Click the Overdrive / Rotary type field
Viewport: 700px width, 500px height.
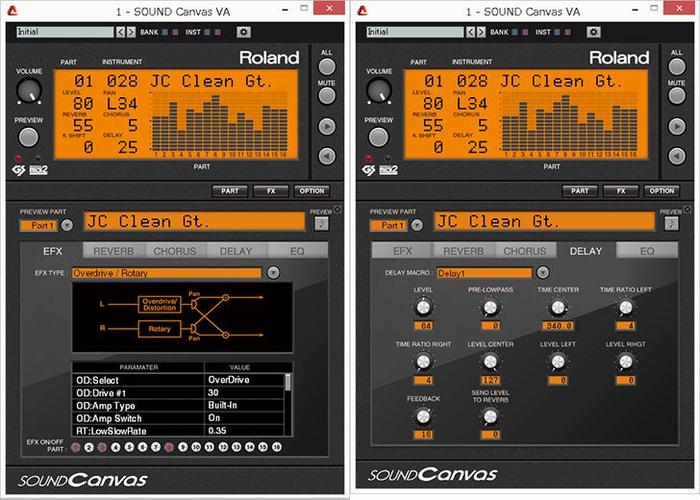click(x=167, y=273)
